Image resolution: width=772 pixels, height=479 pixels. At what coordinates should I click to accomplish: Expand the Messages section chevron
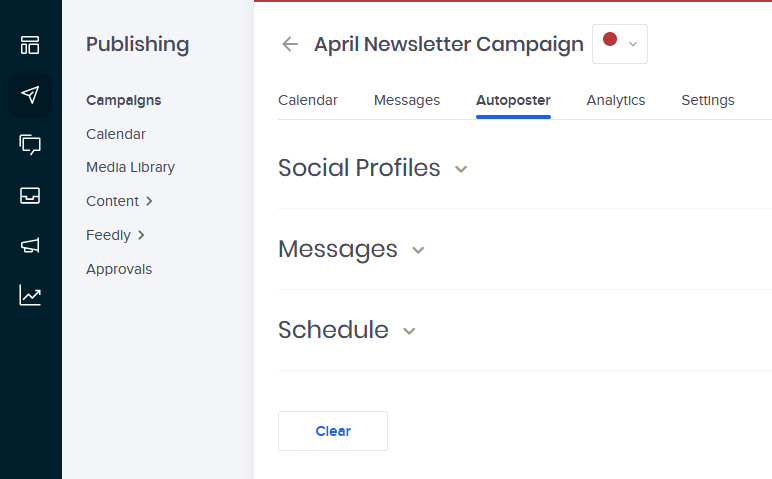[418, 250]
